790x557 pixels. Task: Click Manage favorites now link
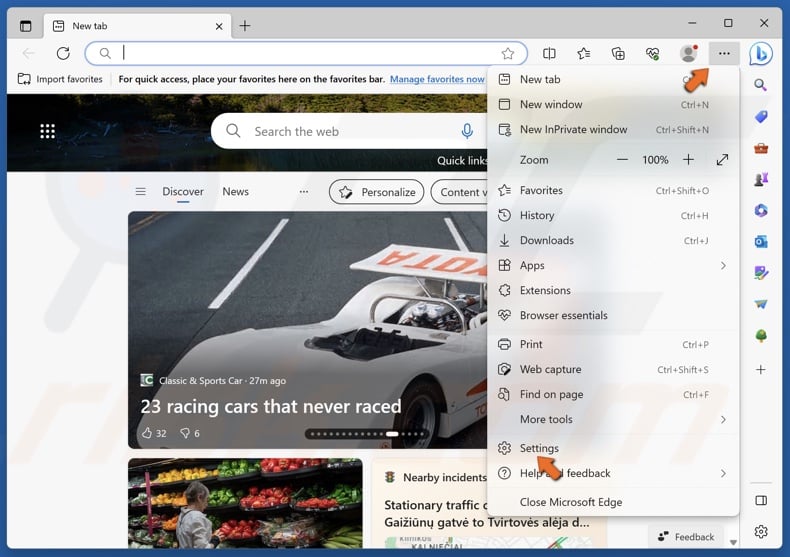[x=437, y=79]
